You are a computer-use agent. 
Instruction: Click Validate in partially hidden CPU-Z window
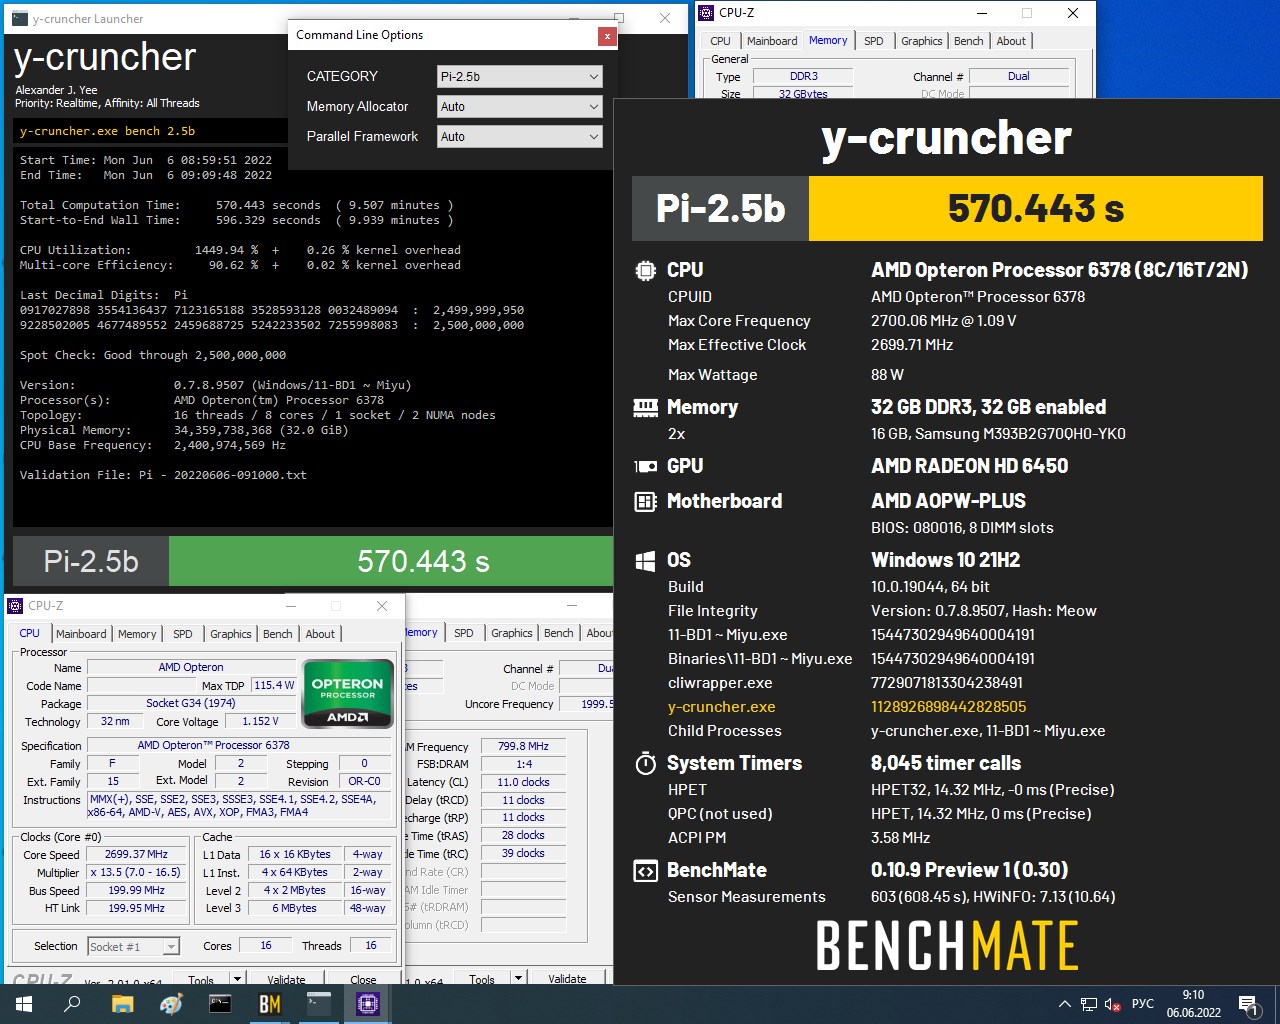pyautogui.click(x=567, y=979)
